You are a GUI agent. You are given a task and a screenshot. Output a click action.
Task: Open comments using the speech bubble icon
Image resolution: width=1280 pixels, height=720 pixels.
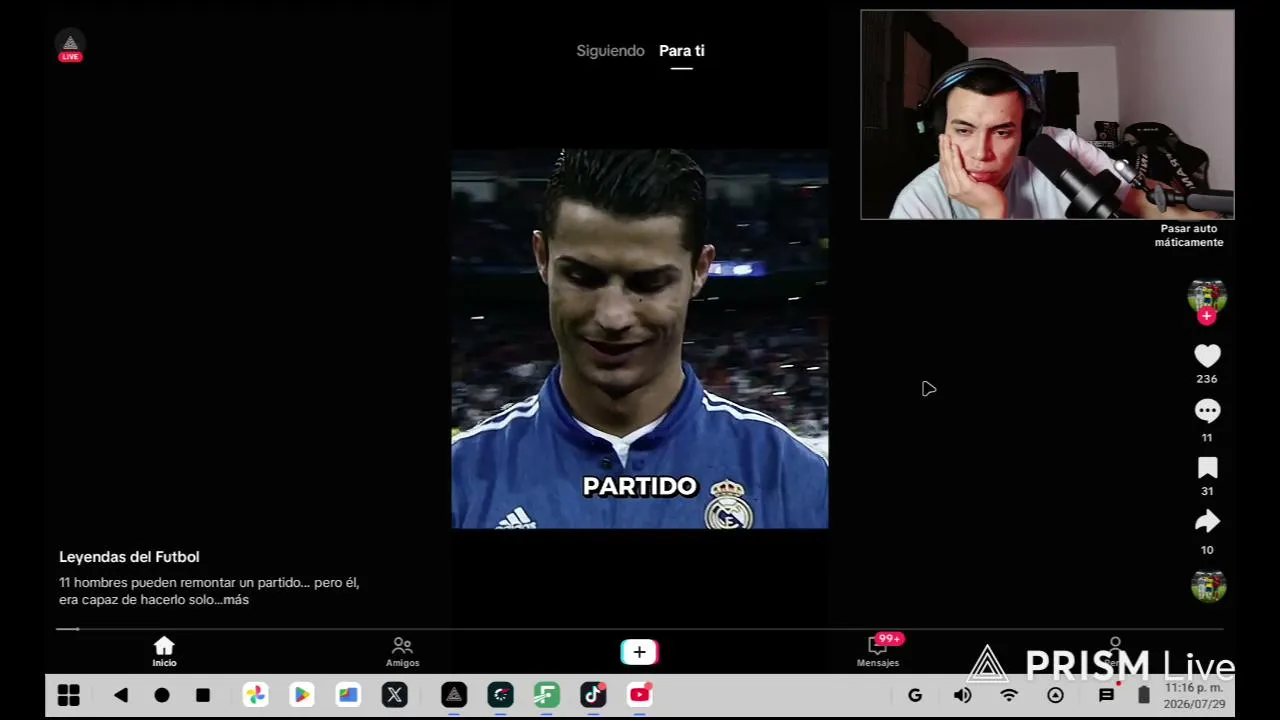pyautogui.click(x=1207, y=411)
